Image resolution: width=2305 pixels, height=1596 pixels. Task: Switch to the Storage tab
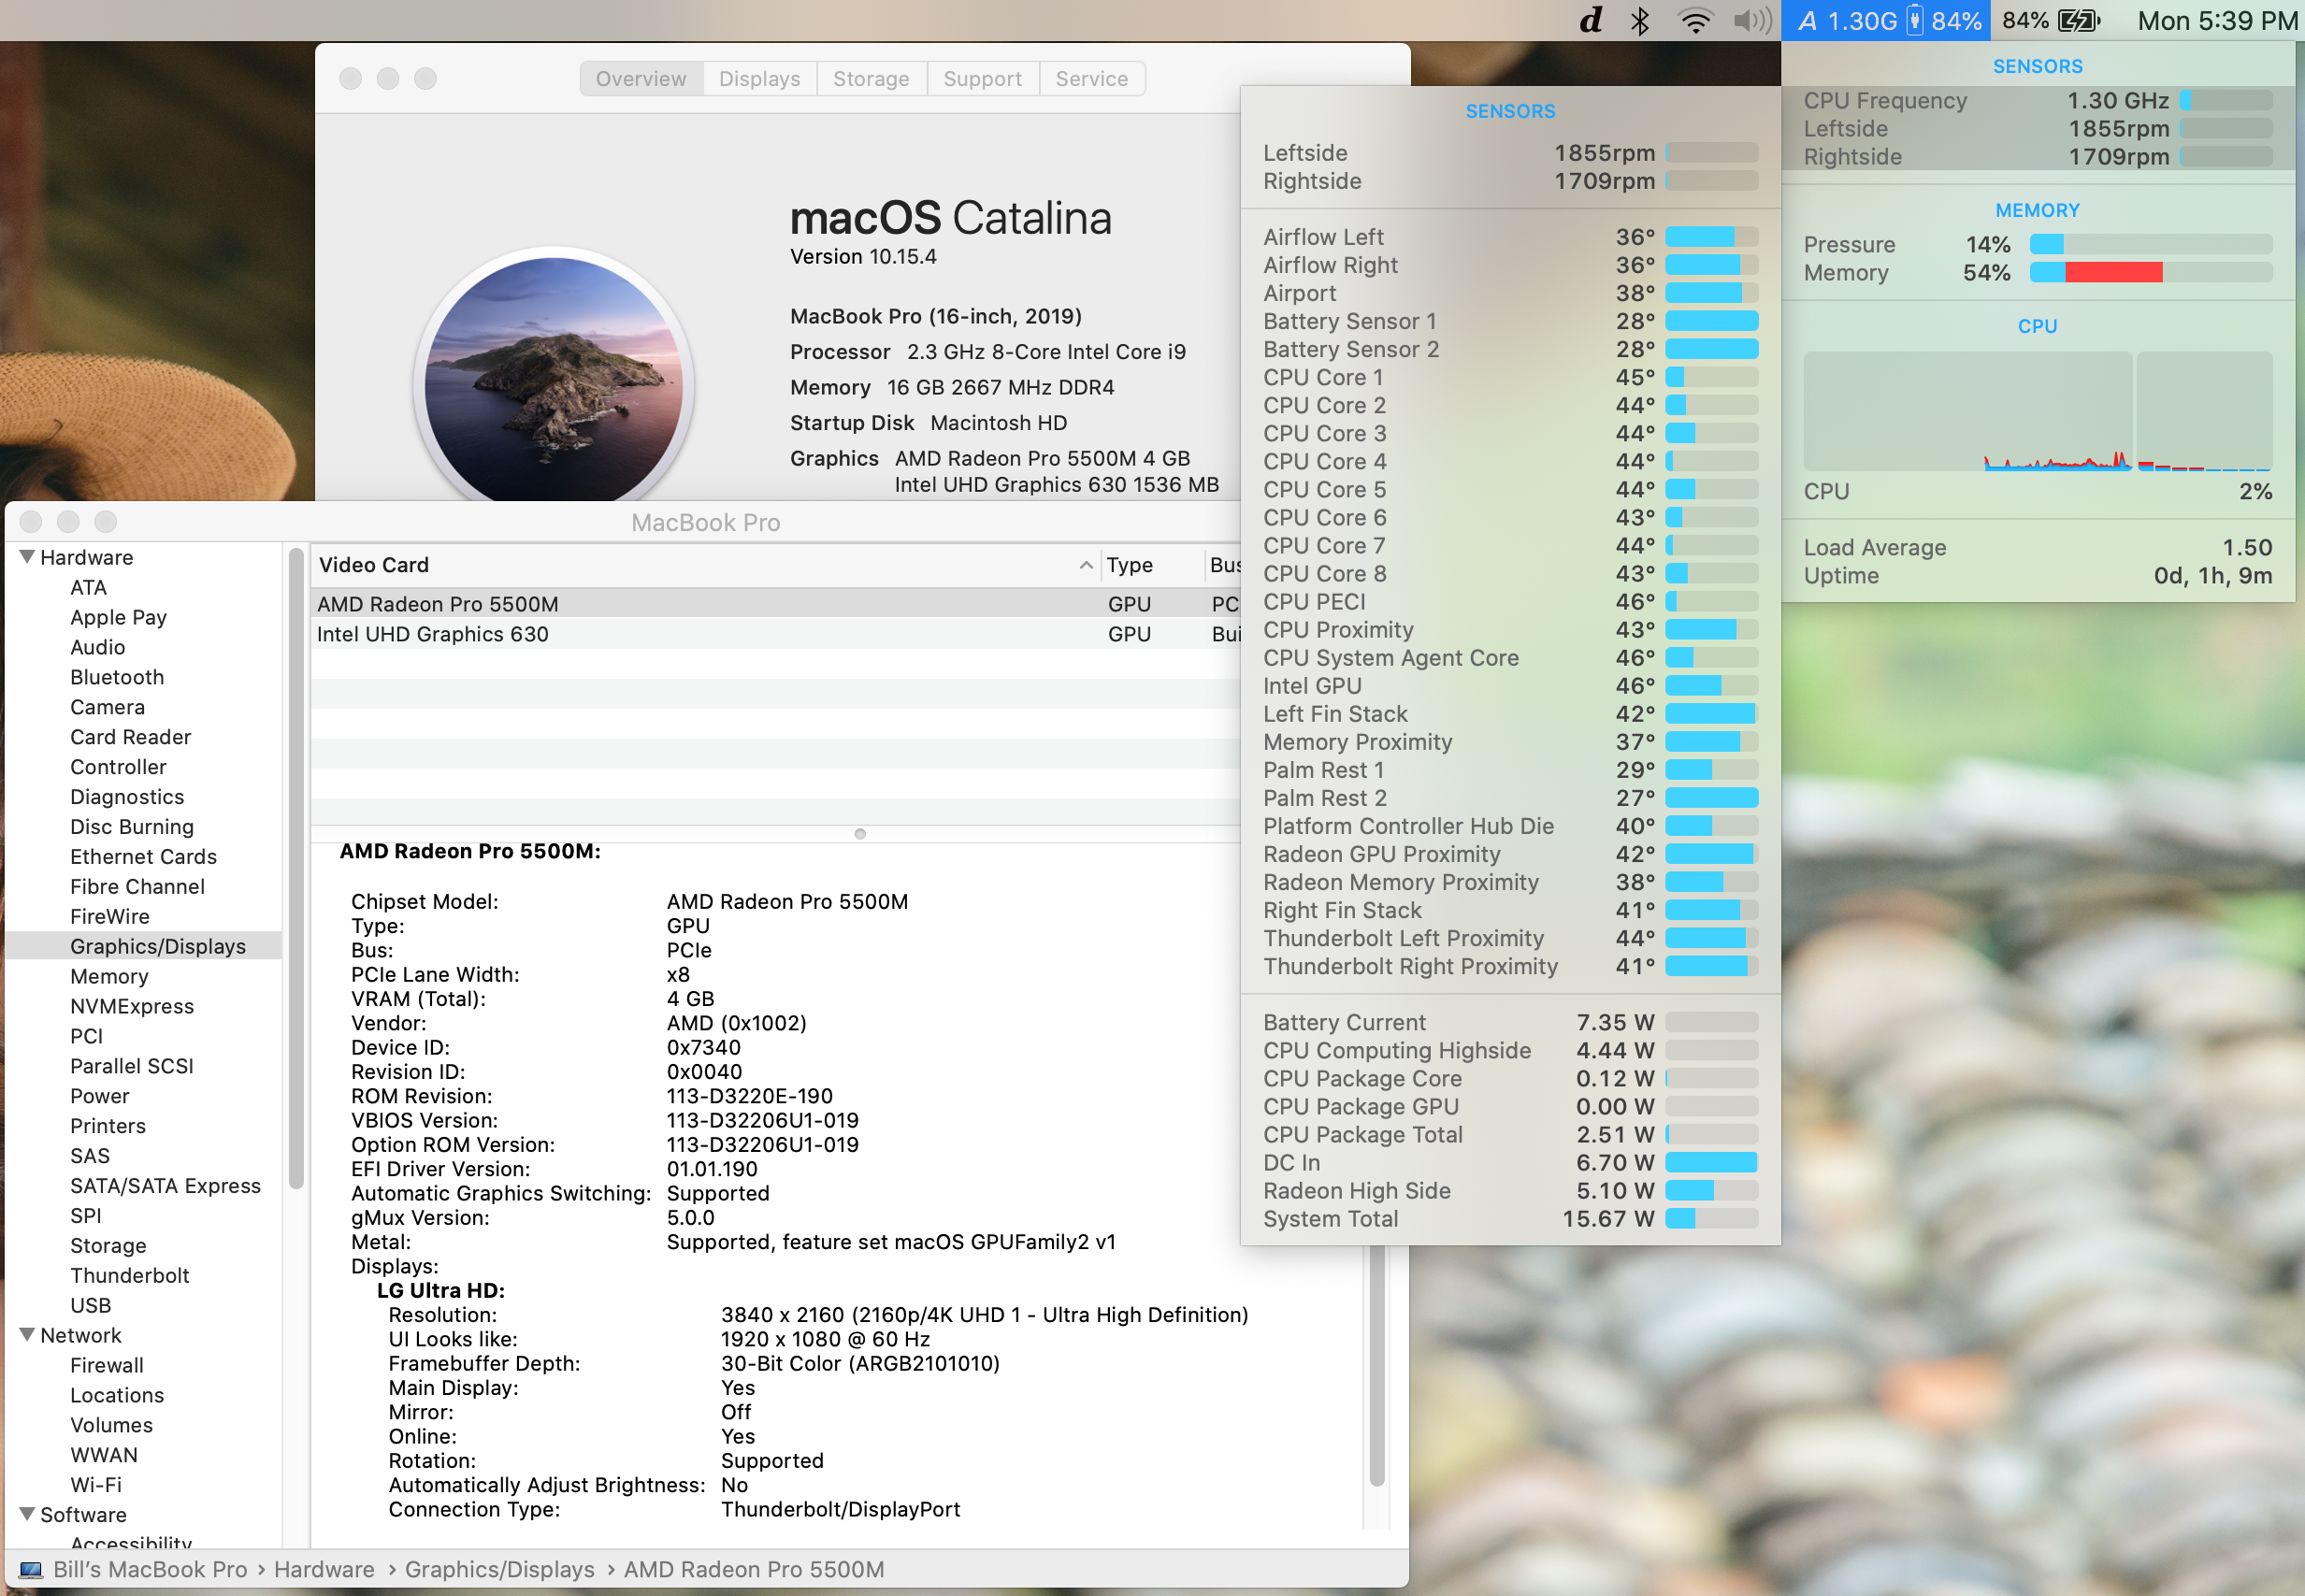tap(871, 79)
